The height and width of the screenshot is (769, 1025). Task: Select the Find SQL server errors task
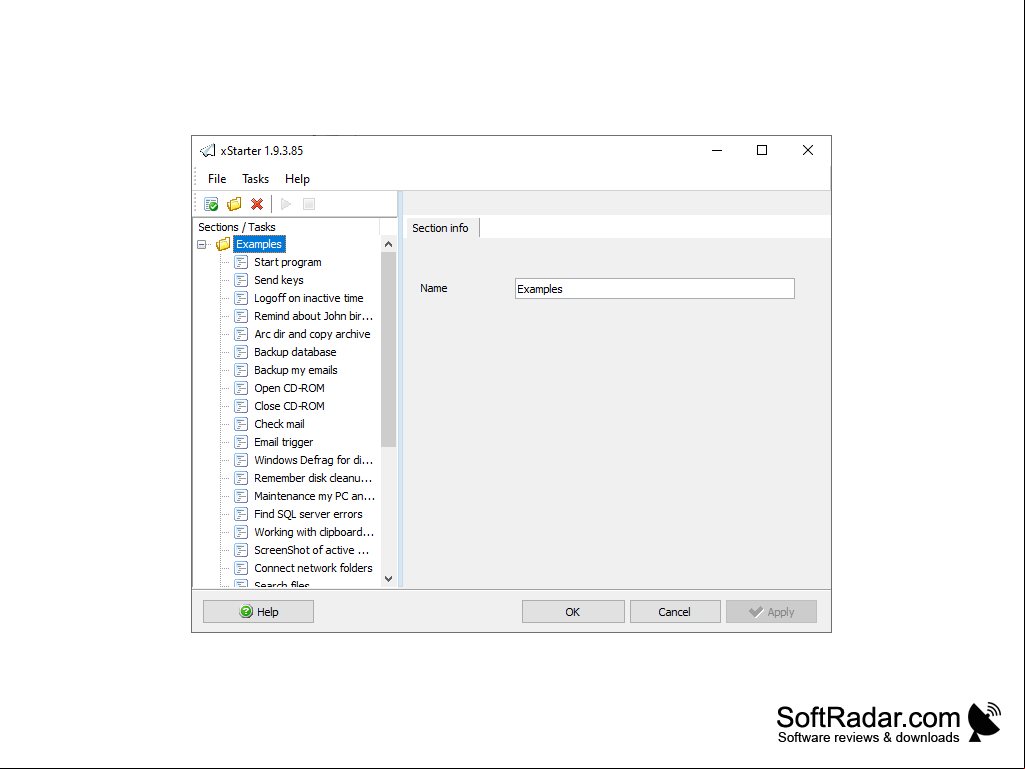(308, 514)
